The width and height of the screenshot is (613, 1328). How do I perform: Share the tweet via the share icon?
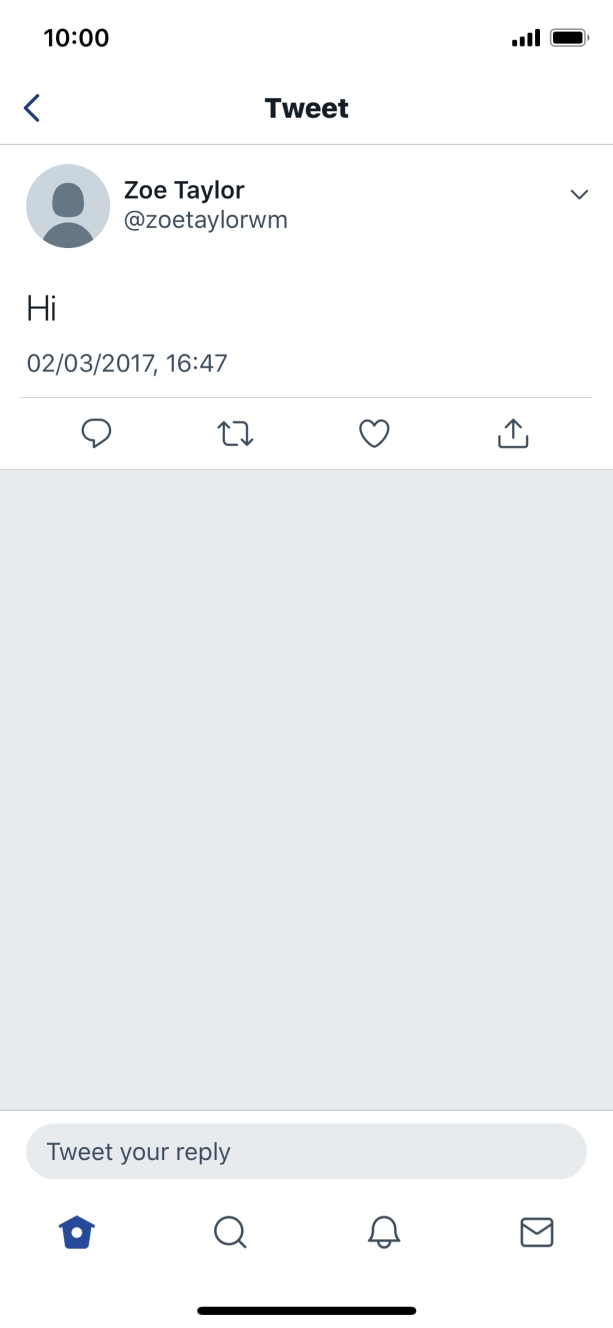click(512, 433)
